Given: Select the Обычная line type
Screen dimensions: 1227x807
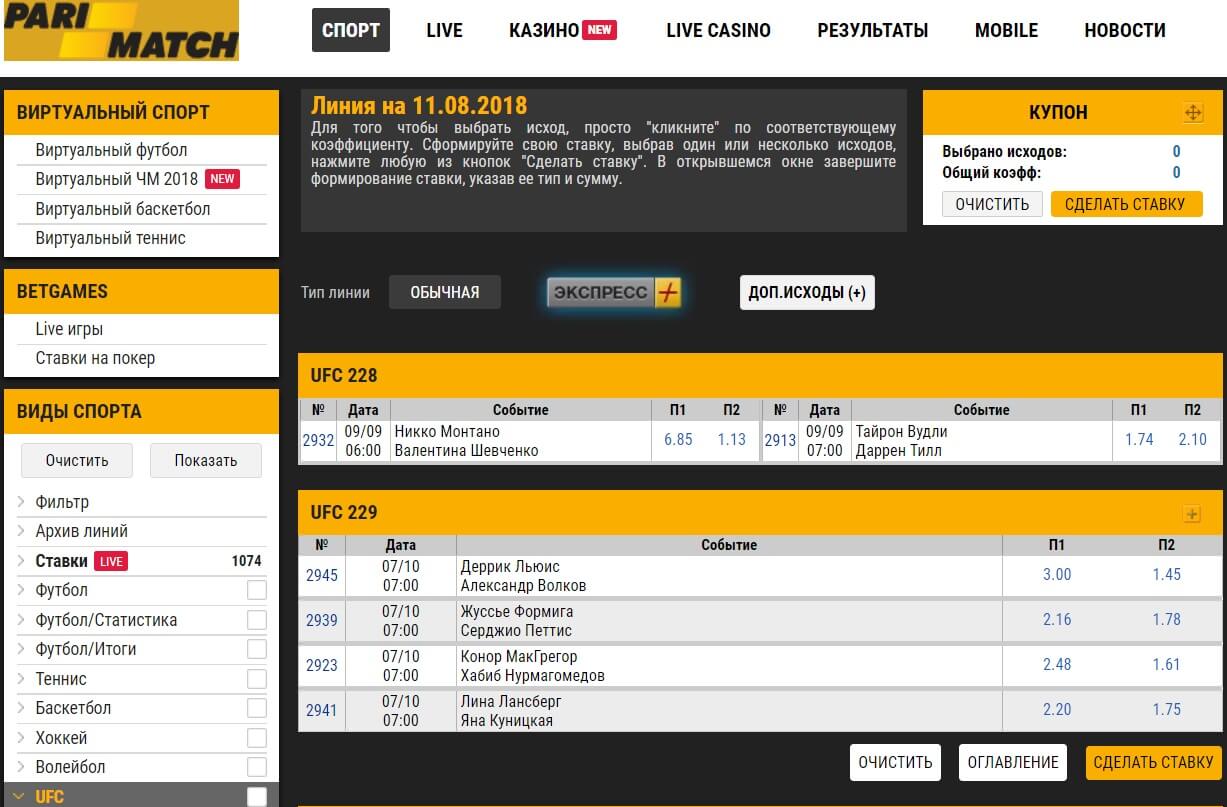Looking at the screenshot, I should coord(445,292).
